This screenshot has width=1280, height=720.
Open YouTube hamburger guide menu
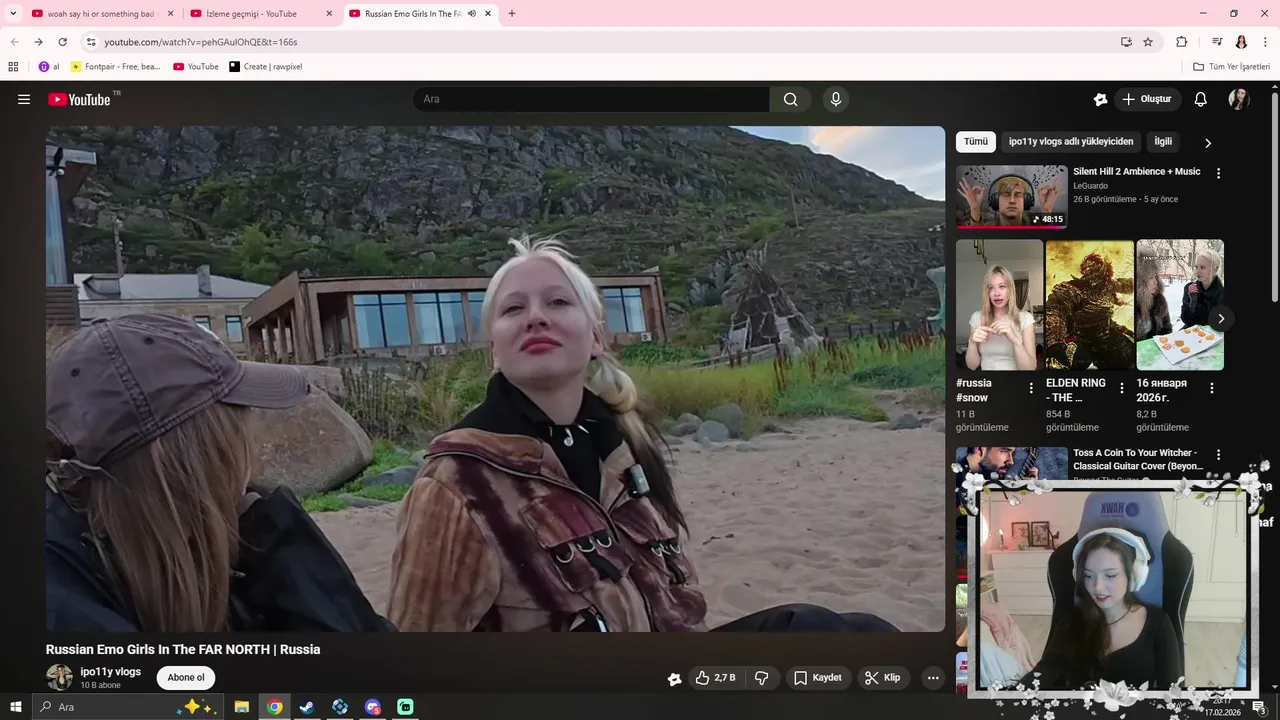[24, 99]
